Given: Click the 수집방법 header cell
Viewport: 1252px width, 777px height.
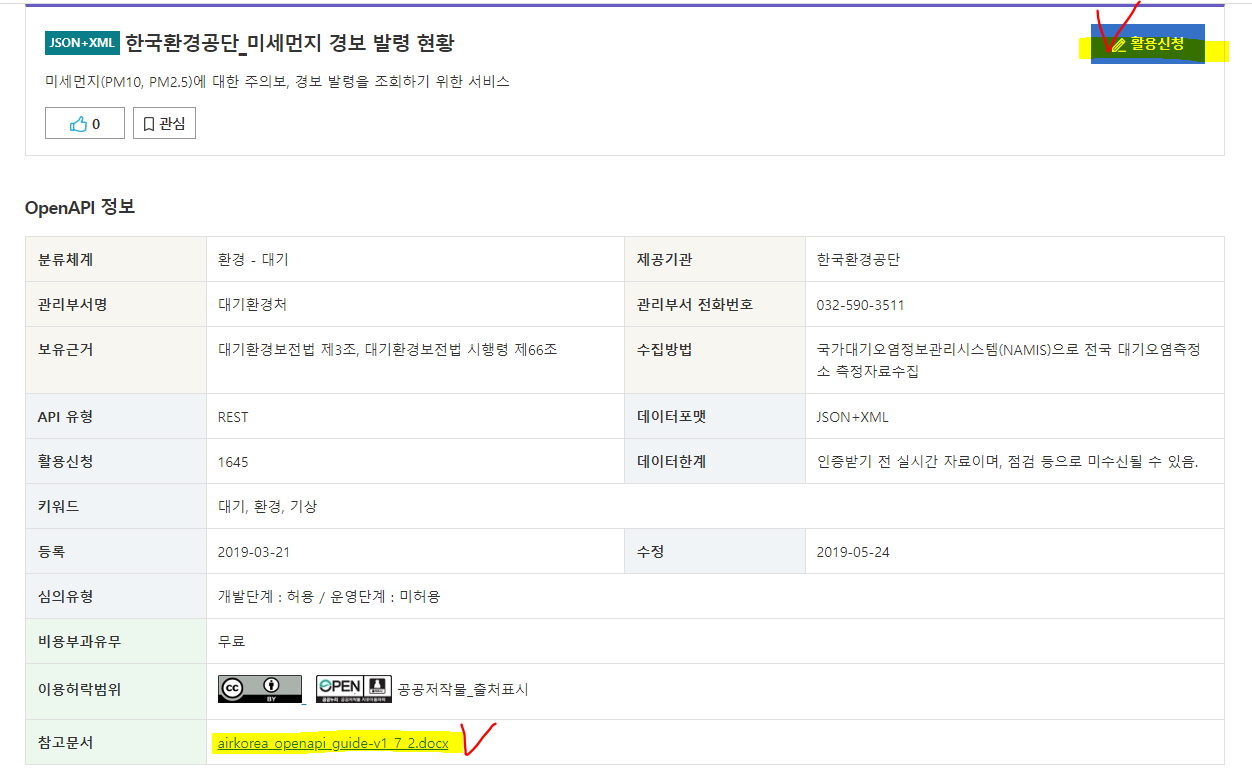Looking at the screenshot, I should [715, 360].
